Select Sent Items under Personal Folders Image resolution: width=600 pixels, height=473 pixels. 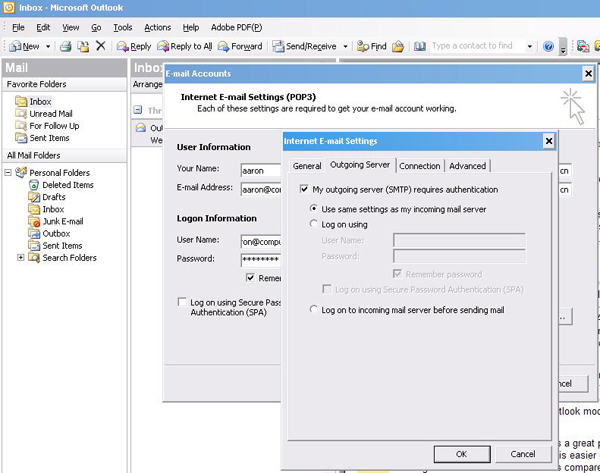[x=55, y=246]
